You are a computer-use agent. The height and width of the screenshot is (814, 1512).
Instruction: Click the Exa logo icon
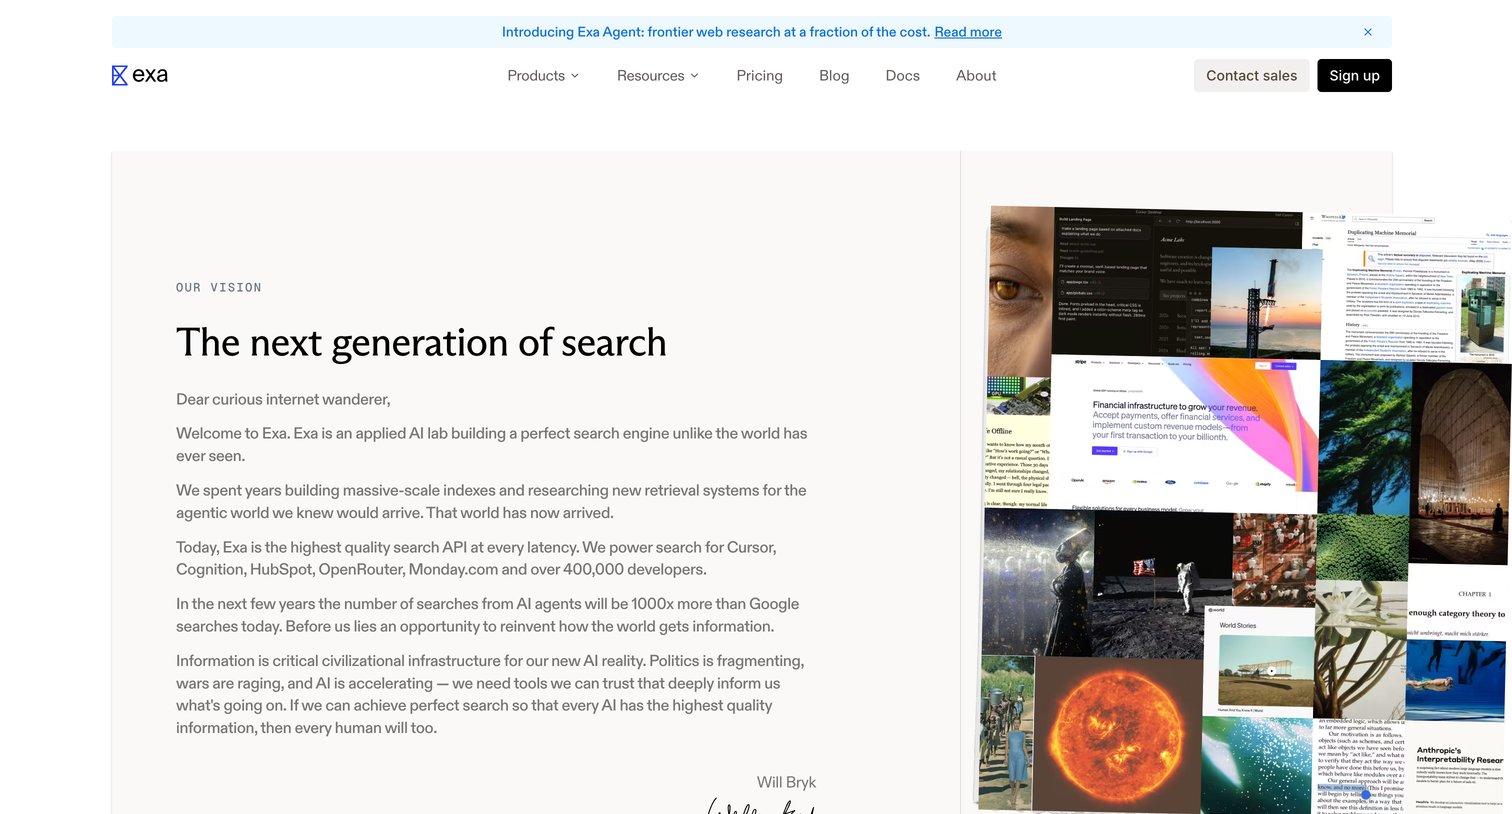(x=120, y=75)
